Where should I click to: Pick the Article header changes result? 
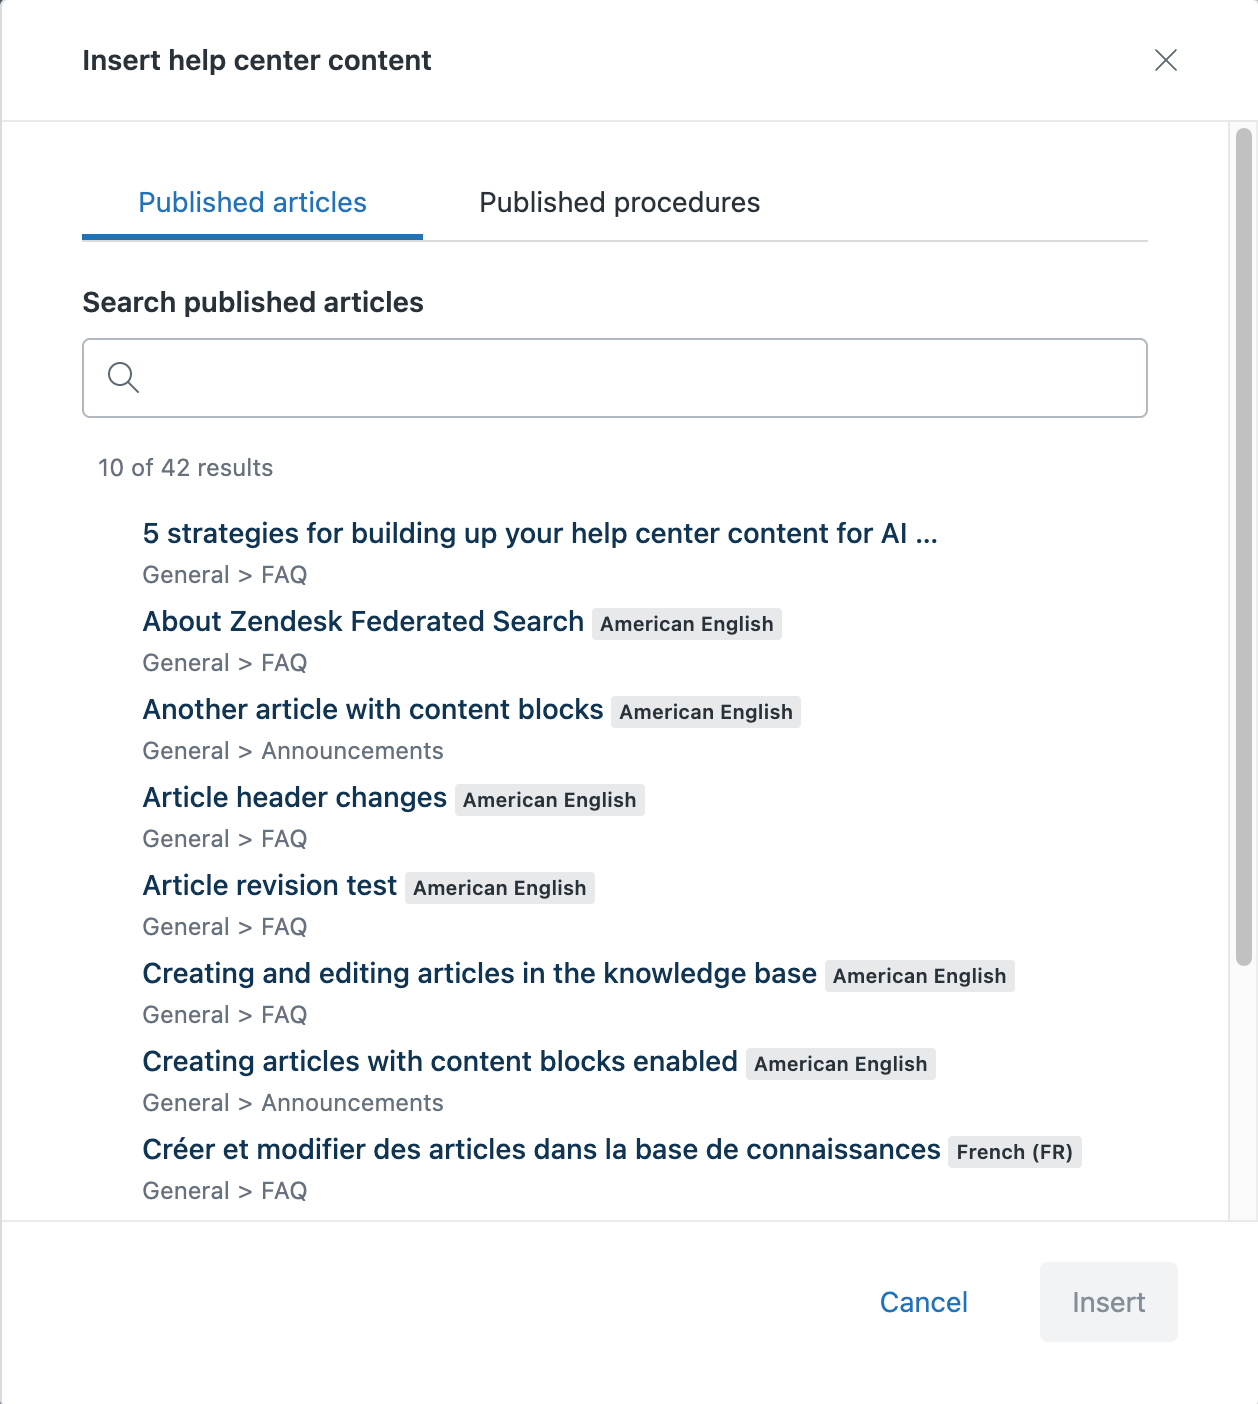point(294,798)
